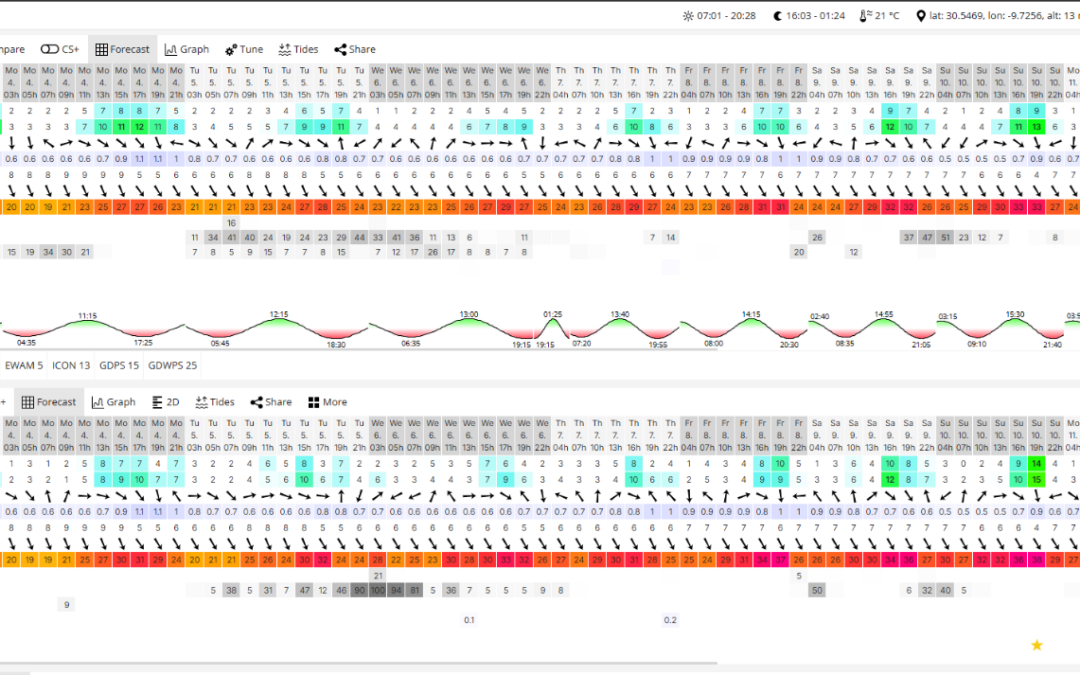1080x675 pixels.
Task: Select the Forecast tab beside the CS+ toggle
Action: coord(123,49)
